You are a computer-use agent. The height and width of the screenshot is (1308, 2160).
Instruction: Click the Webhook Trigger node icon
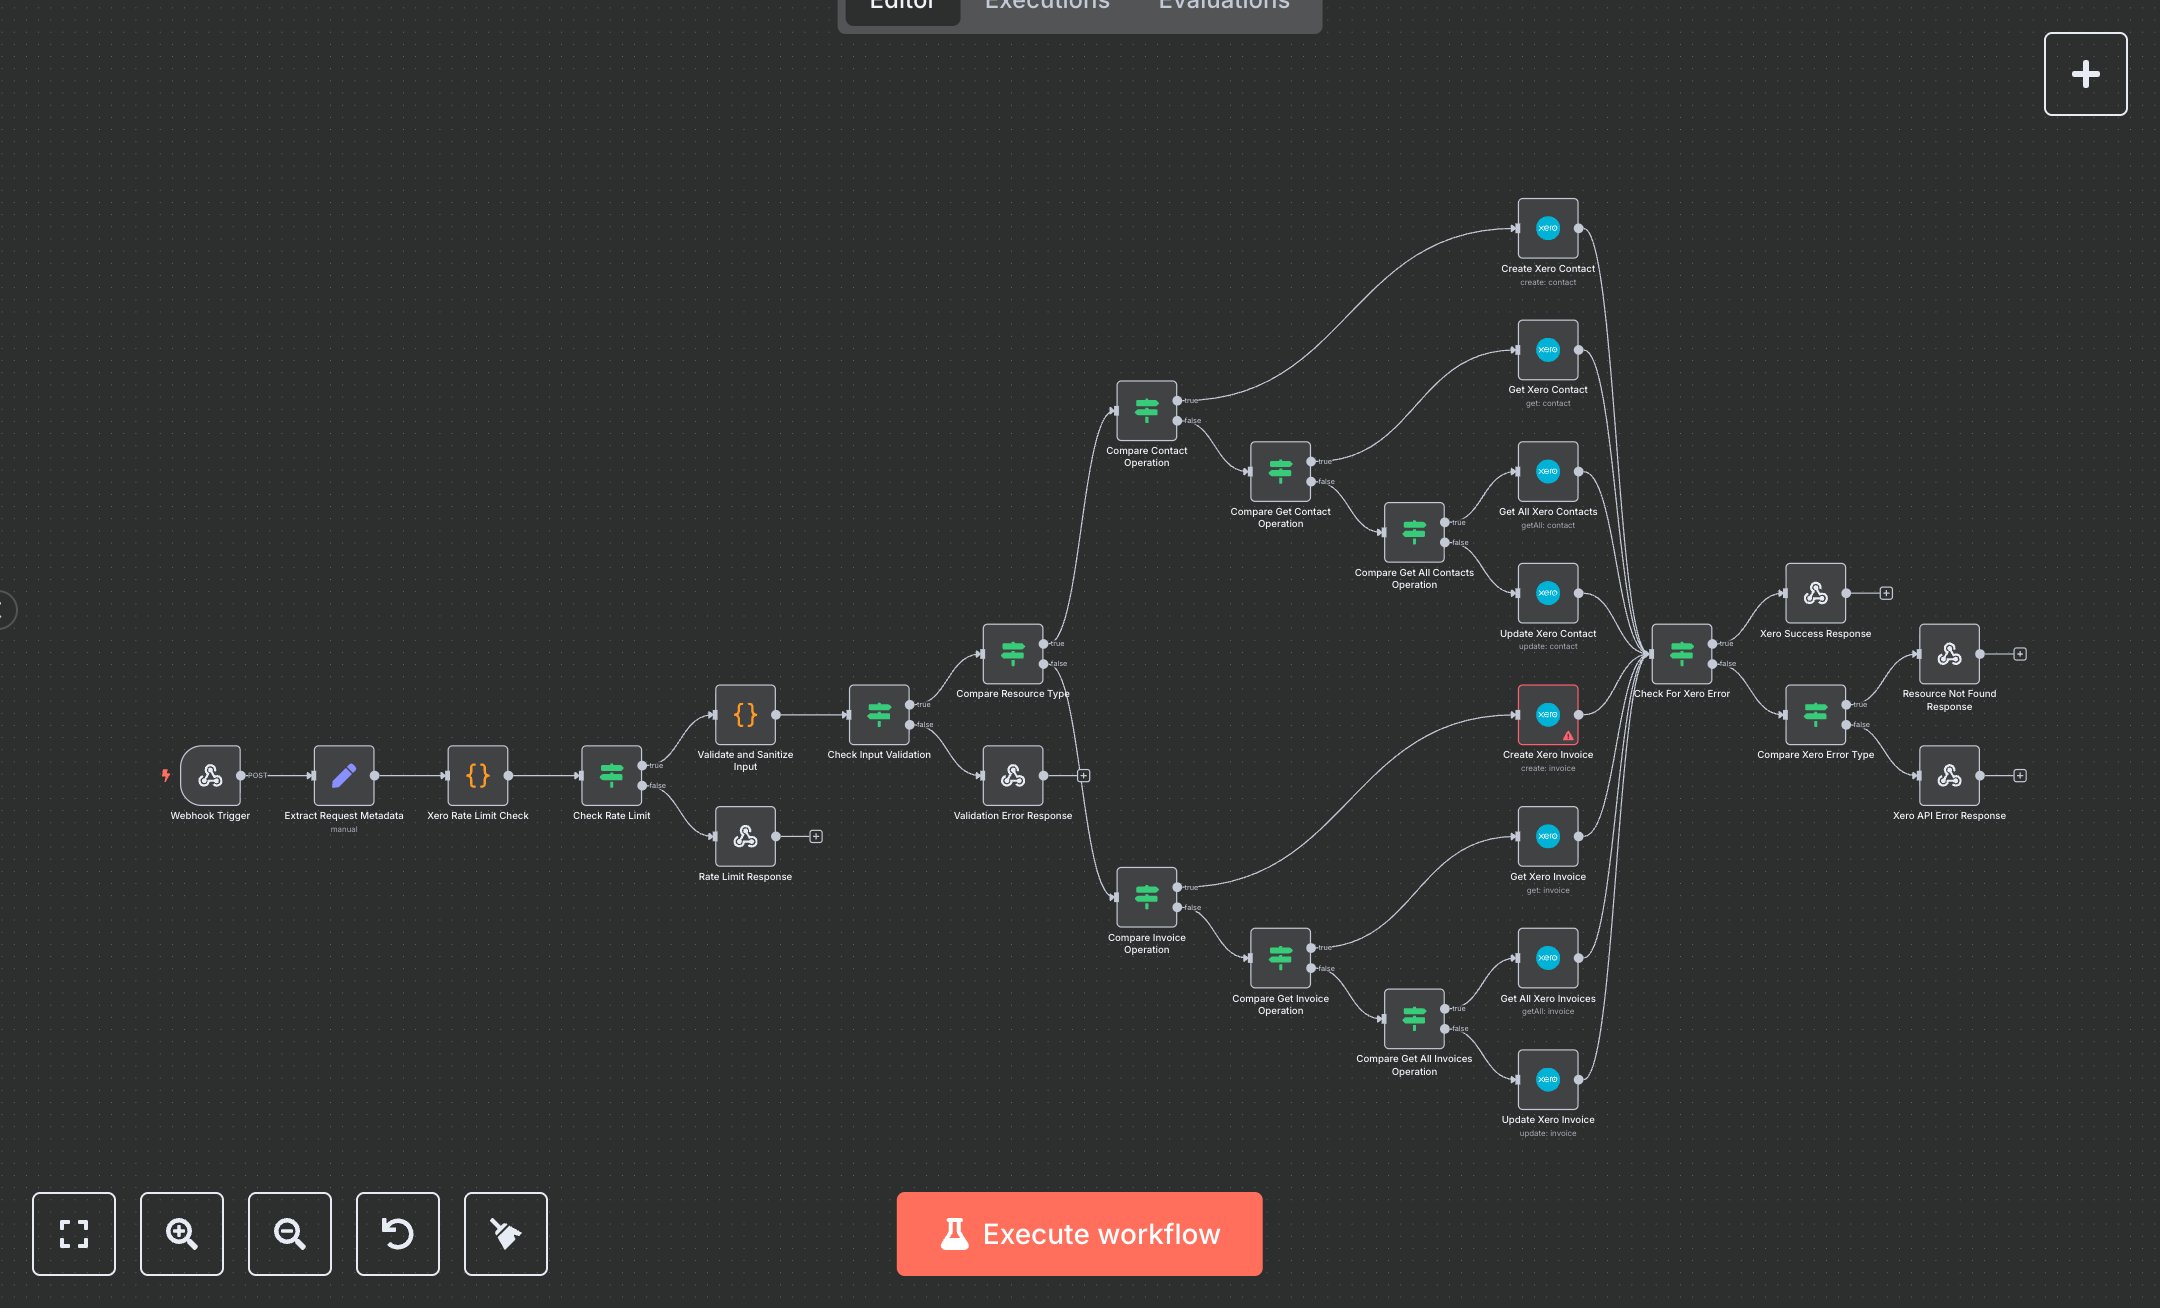point(210,775)
